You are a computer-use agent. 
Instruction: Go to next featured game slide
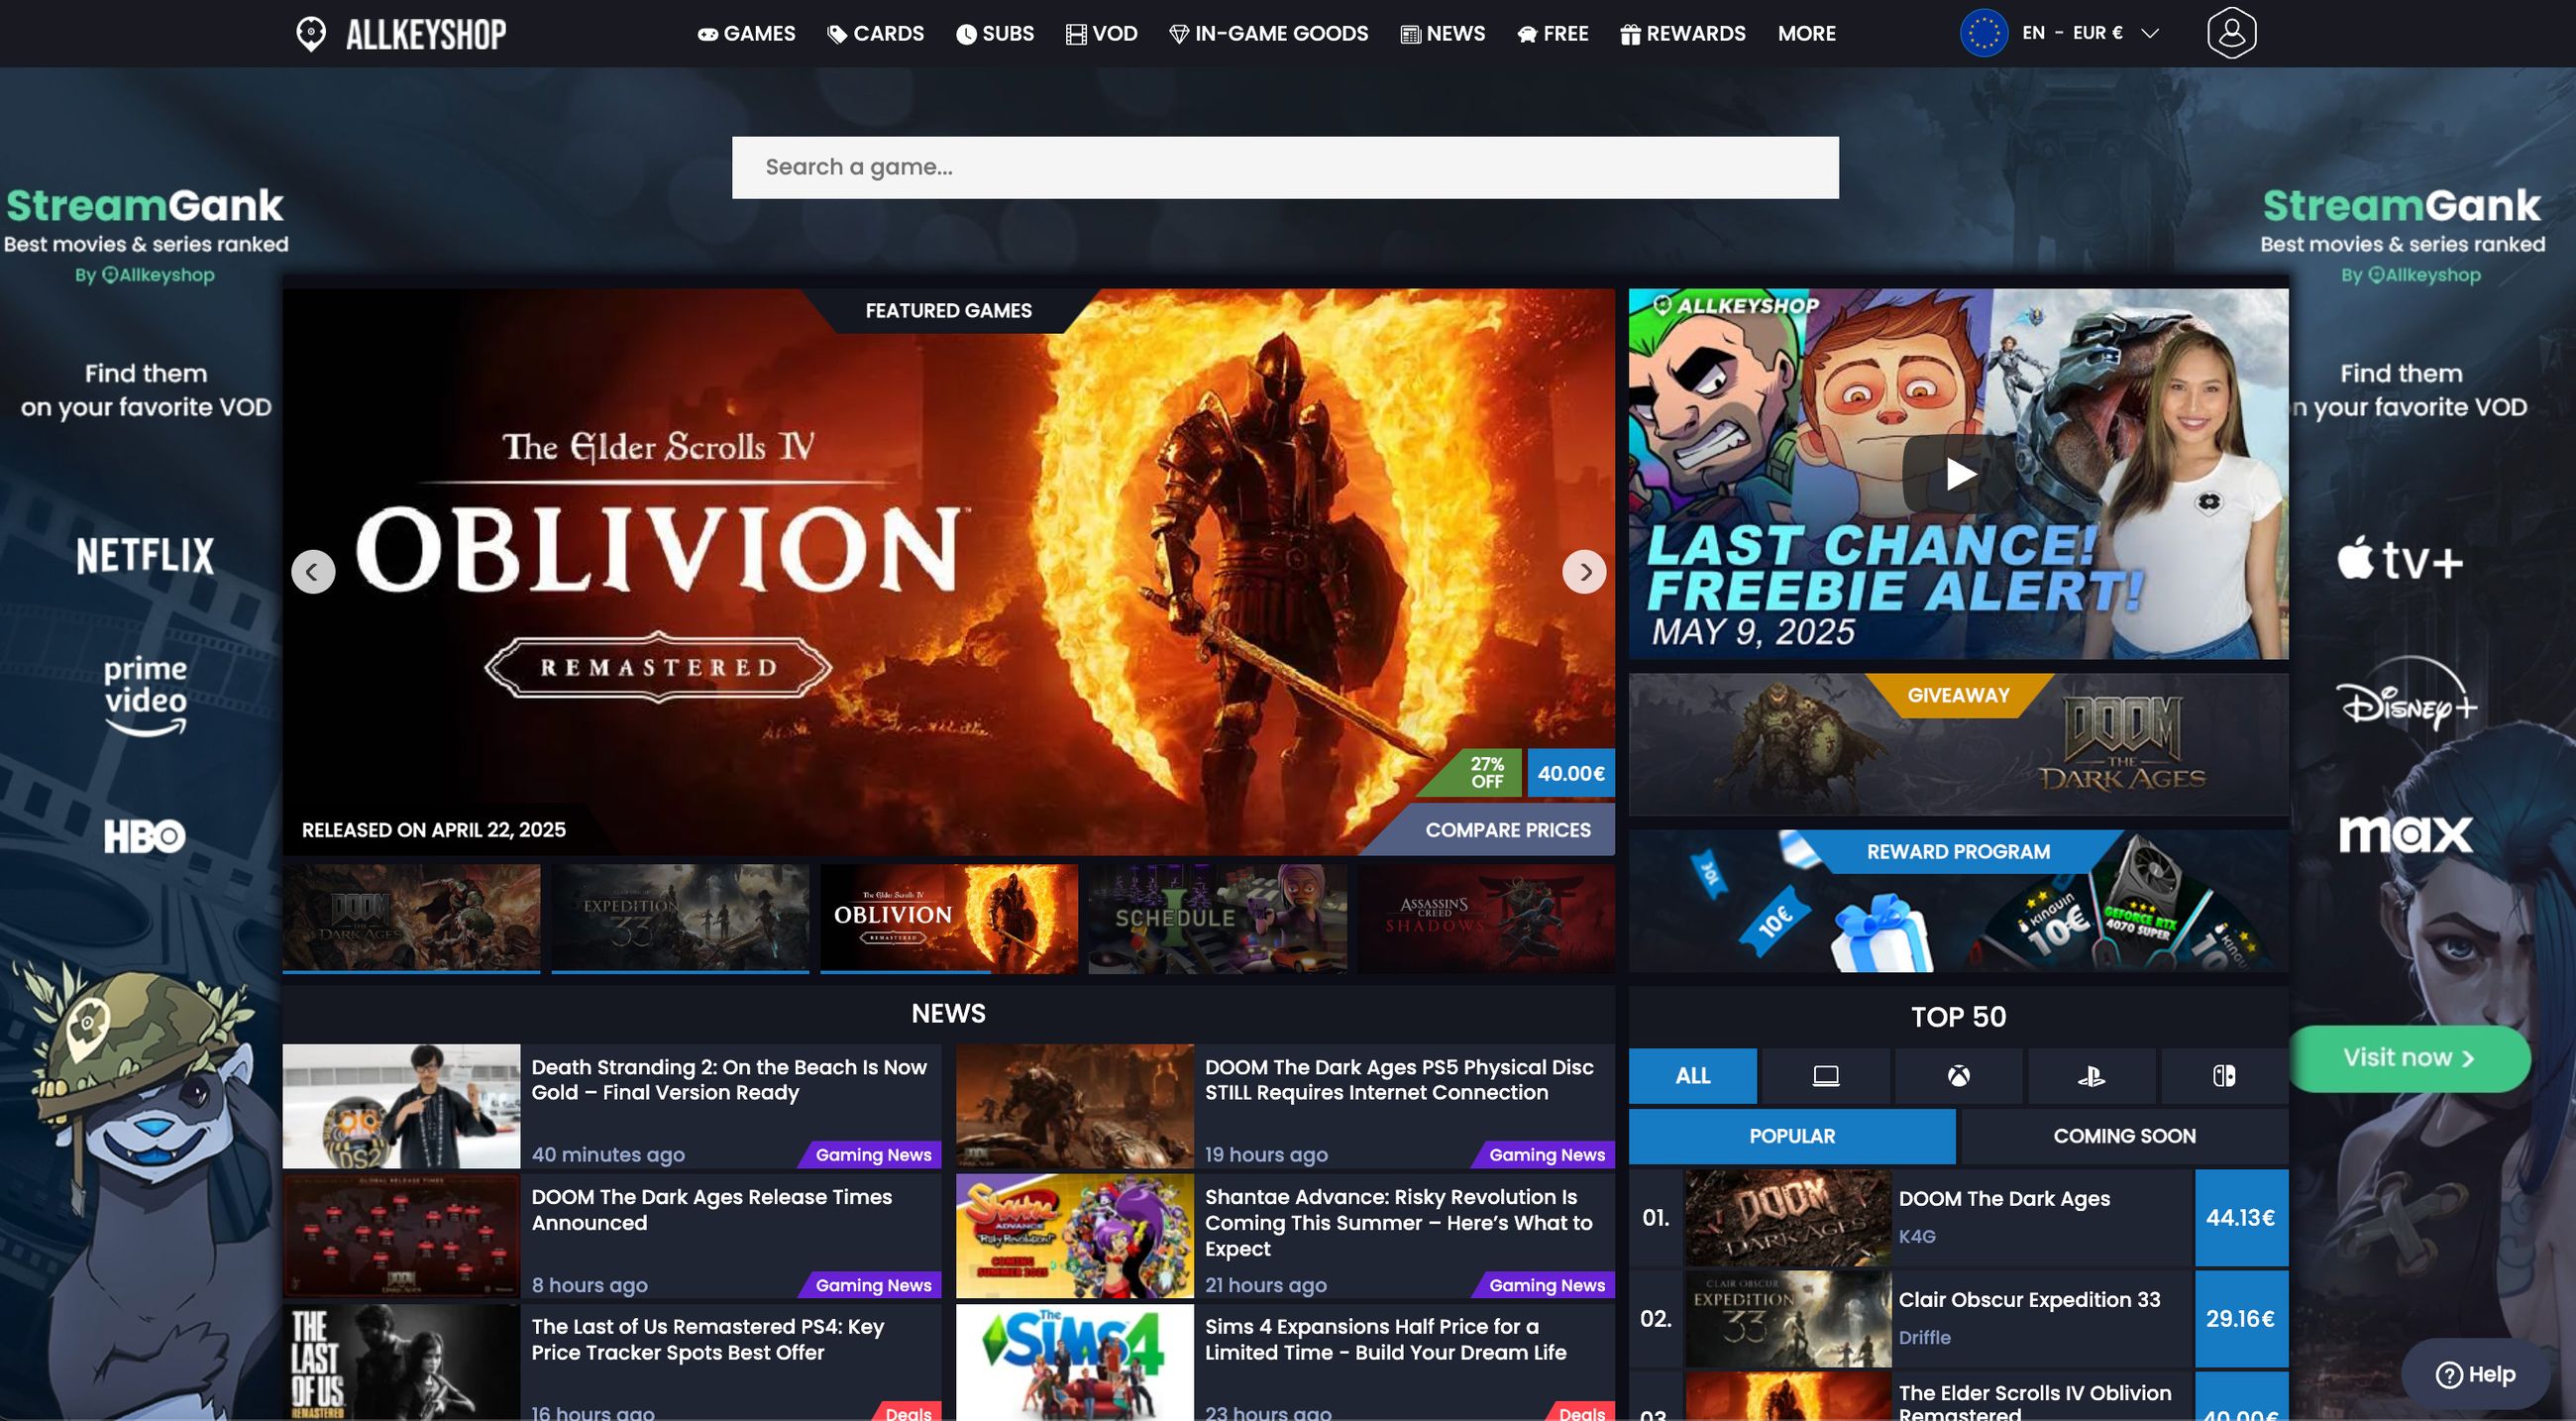click(x=1584, y=572)
